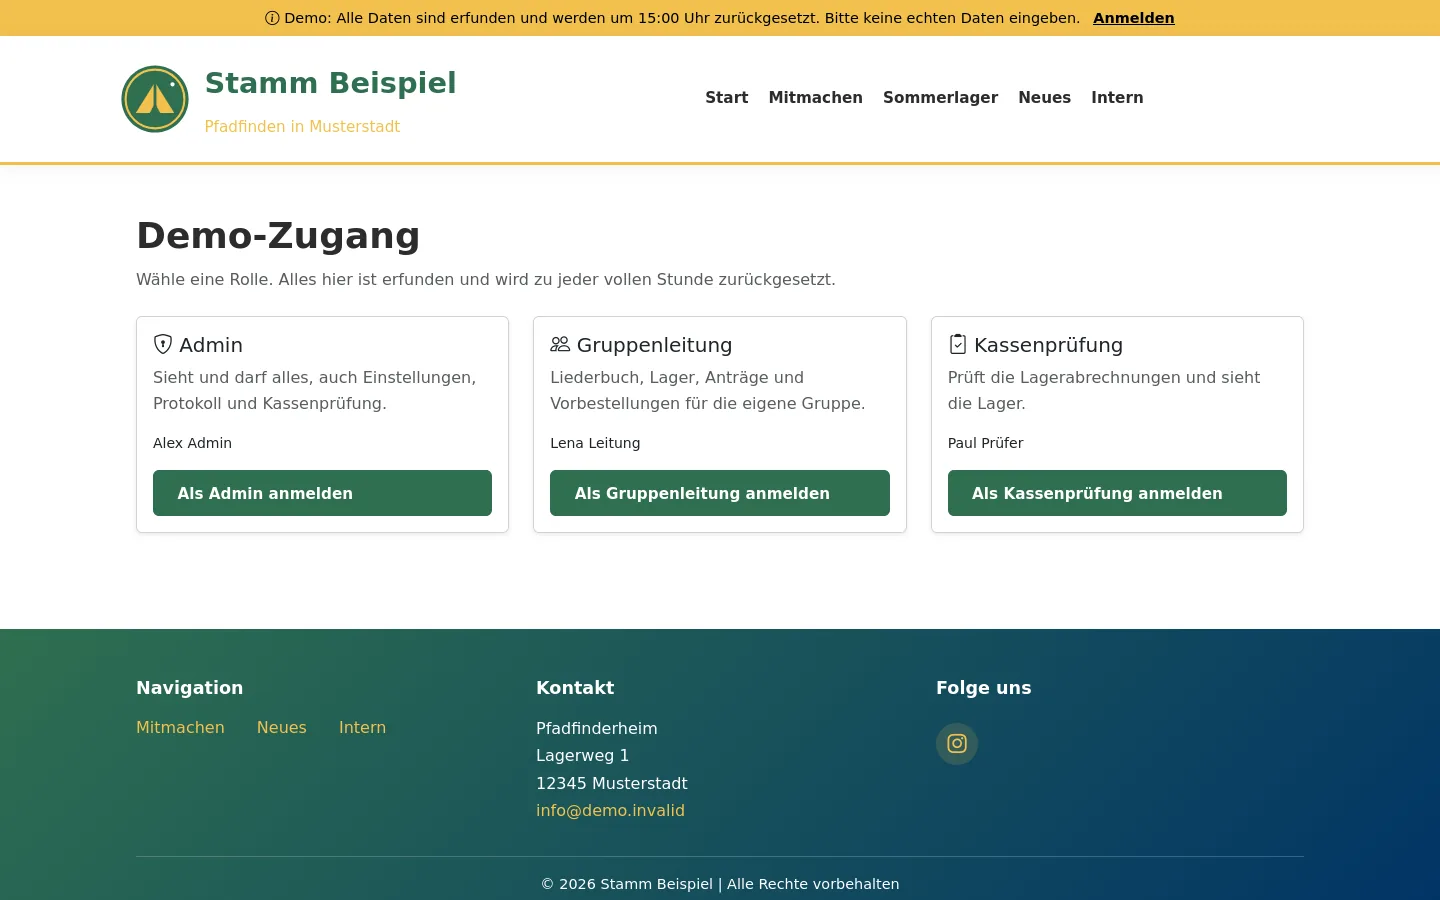Click the footer Navigation heading

189,688
